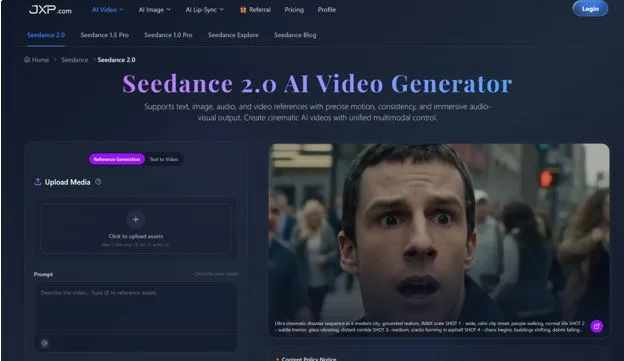Open the Seedance Explore tab
This screenshot has width=624, height=361.
[x=233, y=35]
